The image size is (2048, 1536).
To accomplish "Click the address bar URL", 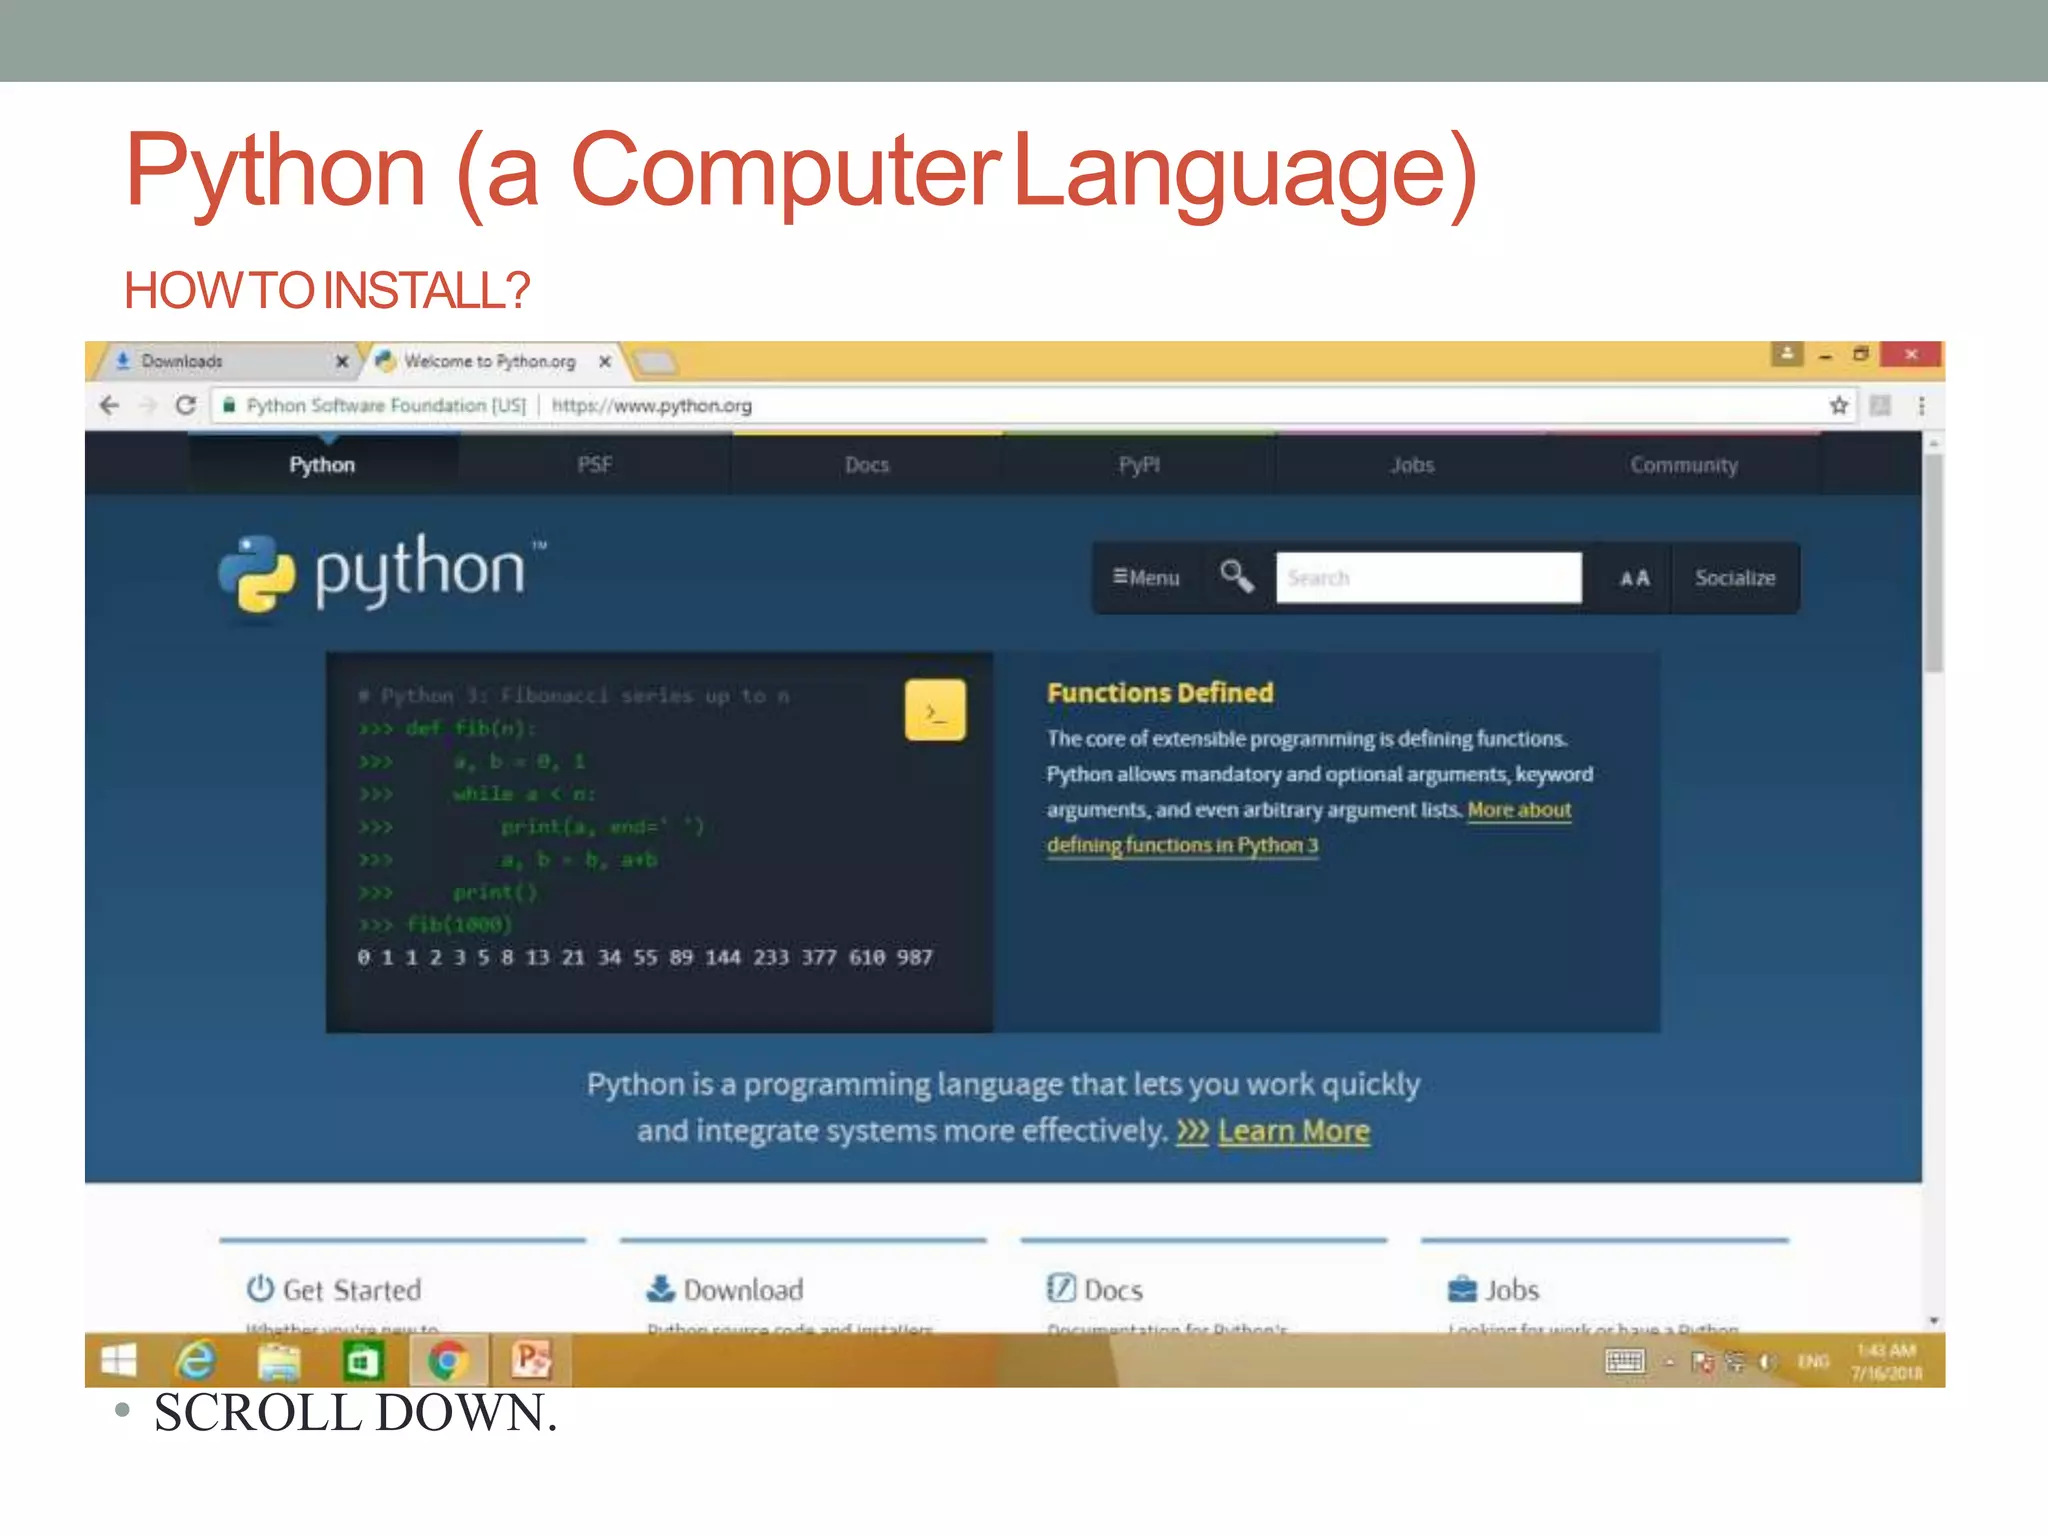I will click(652, 405).
